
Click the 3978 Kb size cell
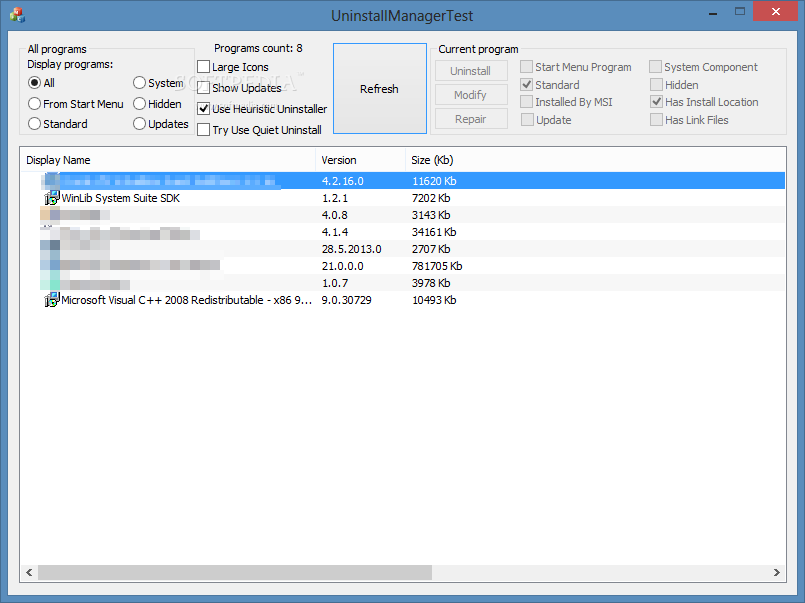[431, 283]
